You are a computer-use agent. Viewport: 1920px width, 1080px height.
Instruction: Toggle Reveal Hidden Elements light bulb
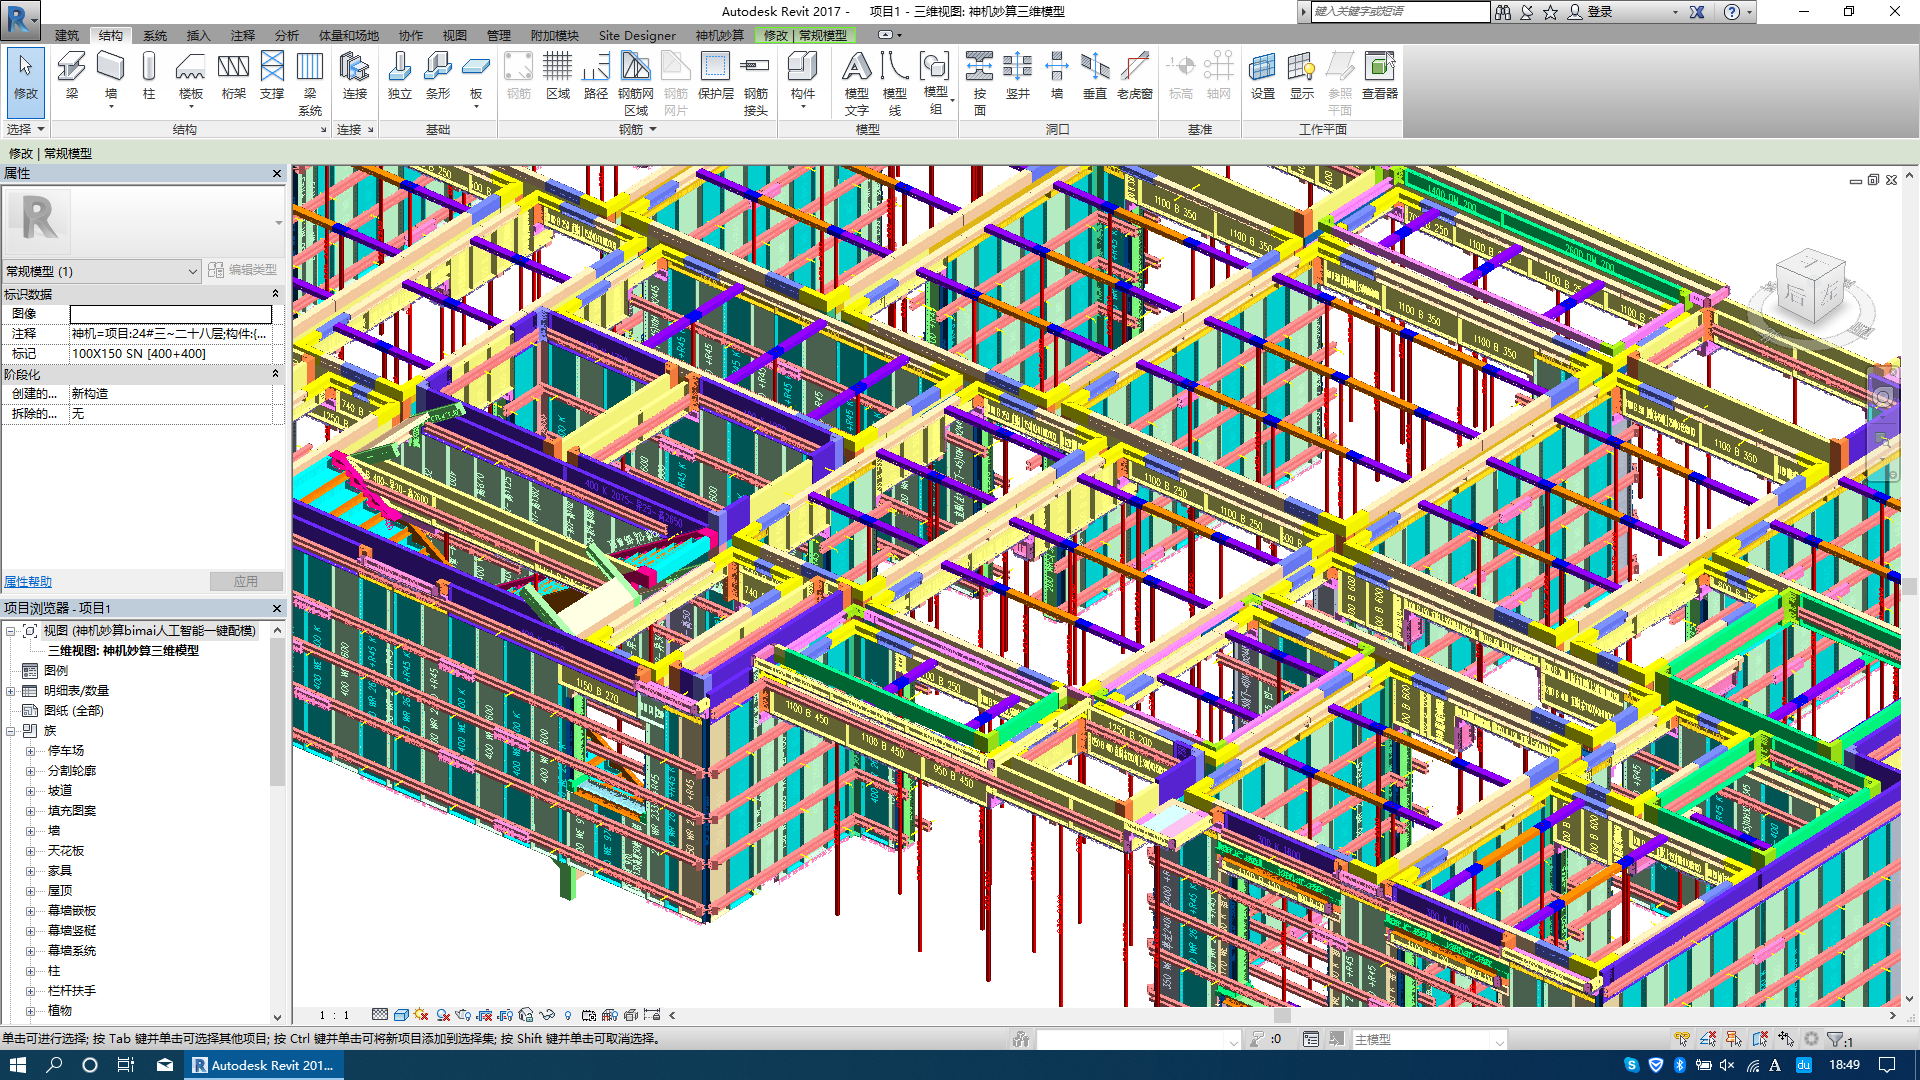tap(568, 1015)
